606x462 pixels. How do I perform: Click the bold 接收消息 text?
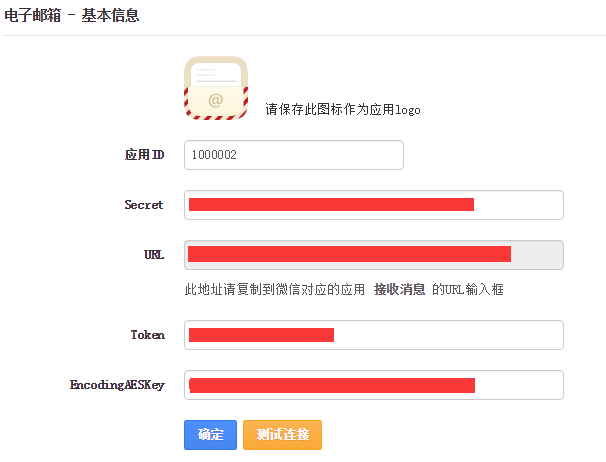pos(400,289)
